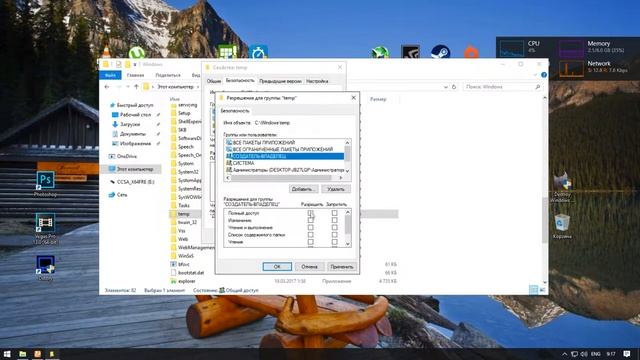Image resolution: width=640 pixels, height=360 pixels.
Task: Tick Allow checkbox for Список содержимого папки
Action: [310, 235]
